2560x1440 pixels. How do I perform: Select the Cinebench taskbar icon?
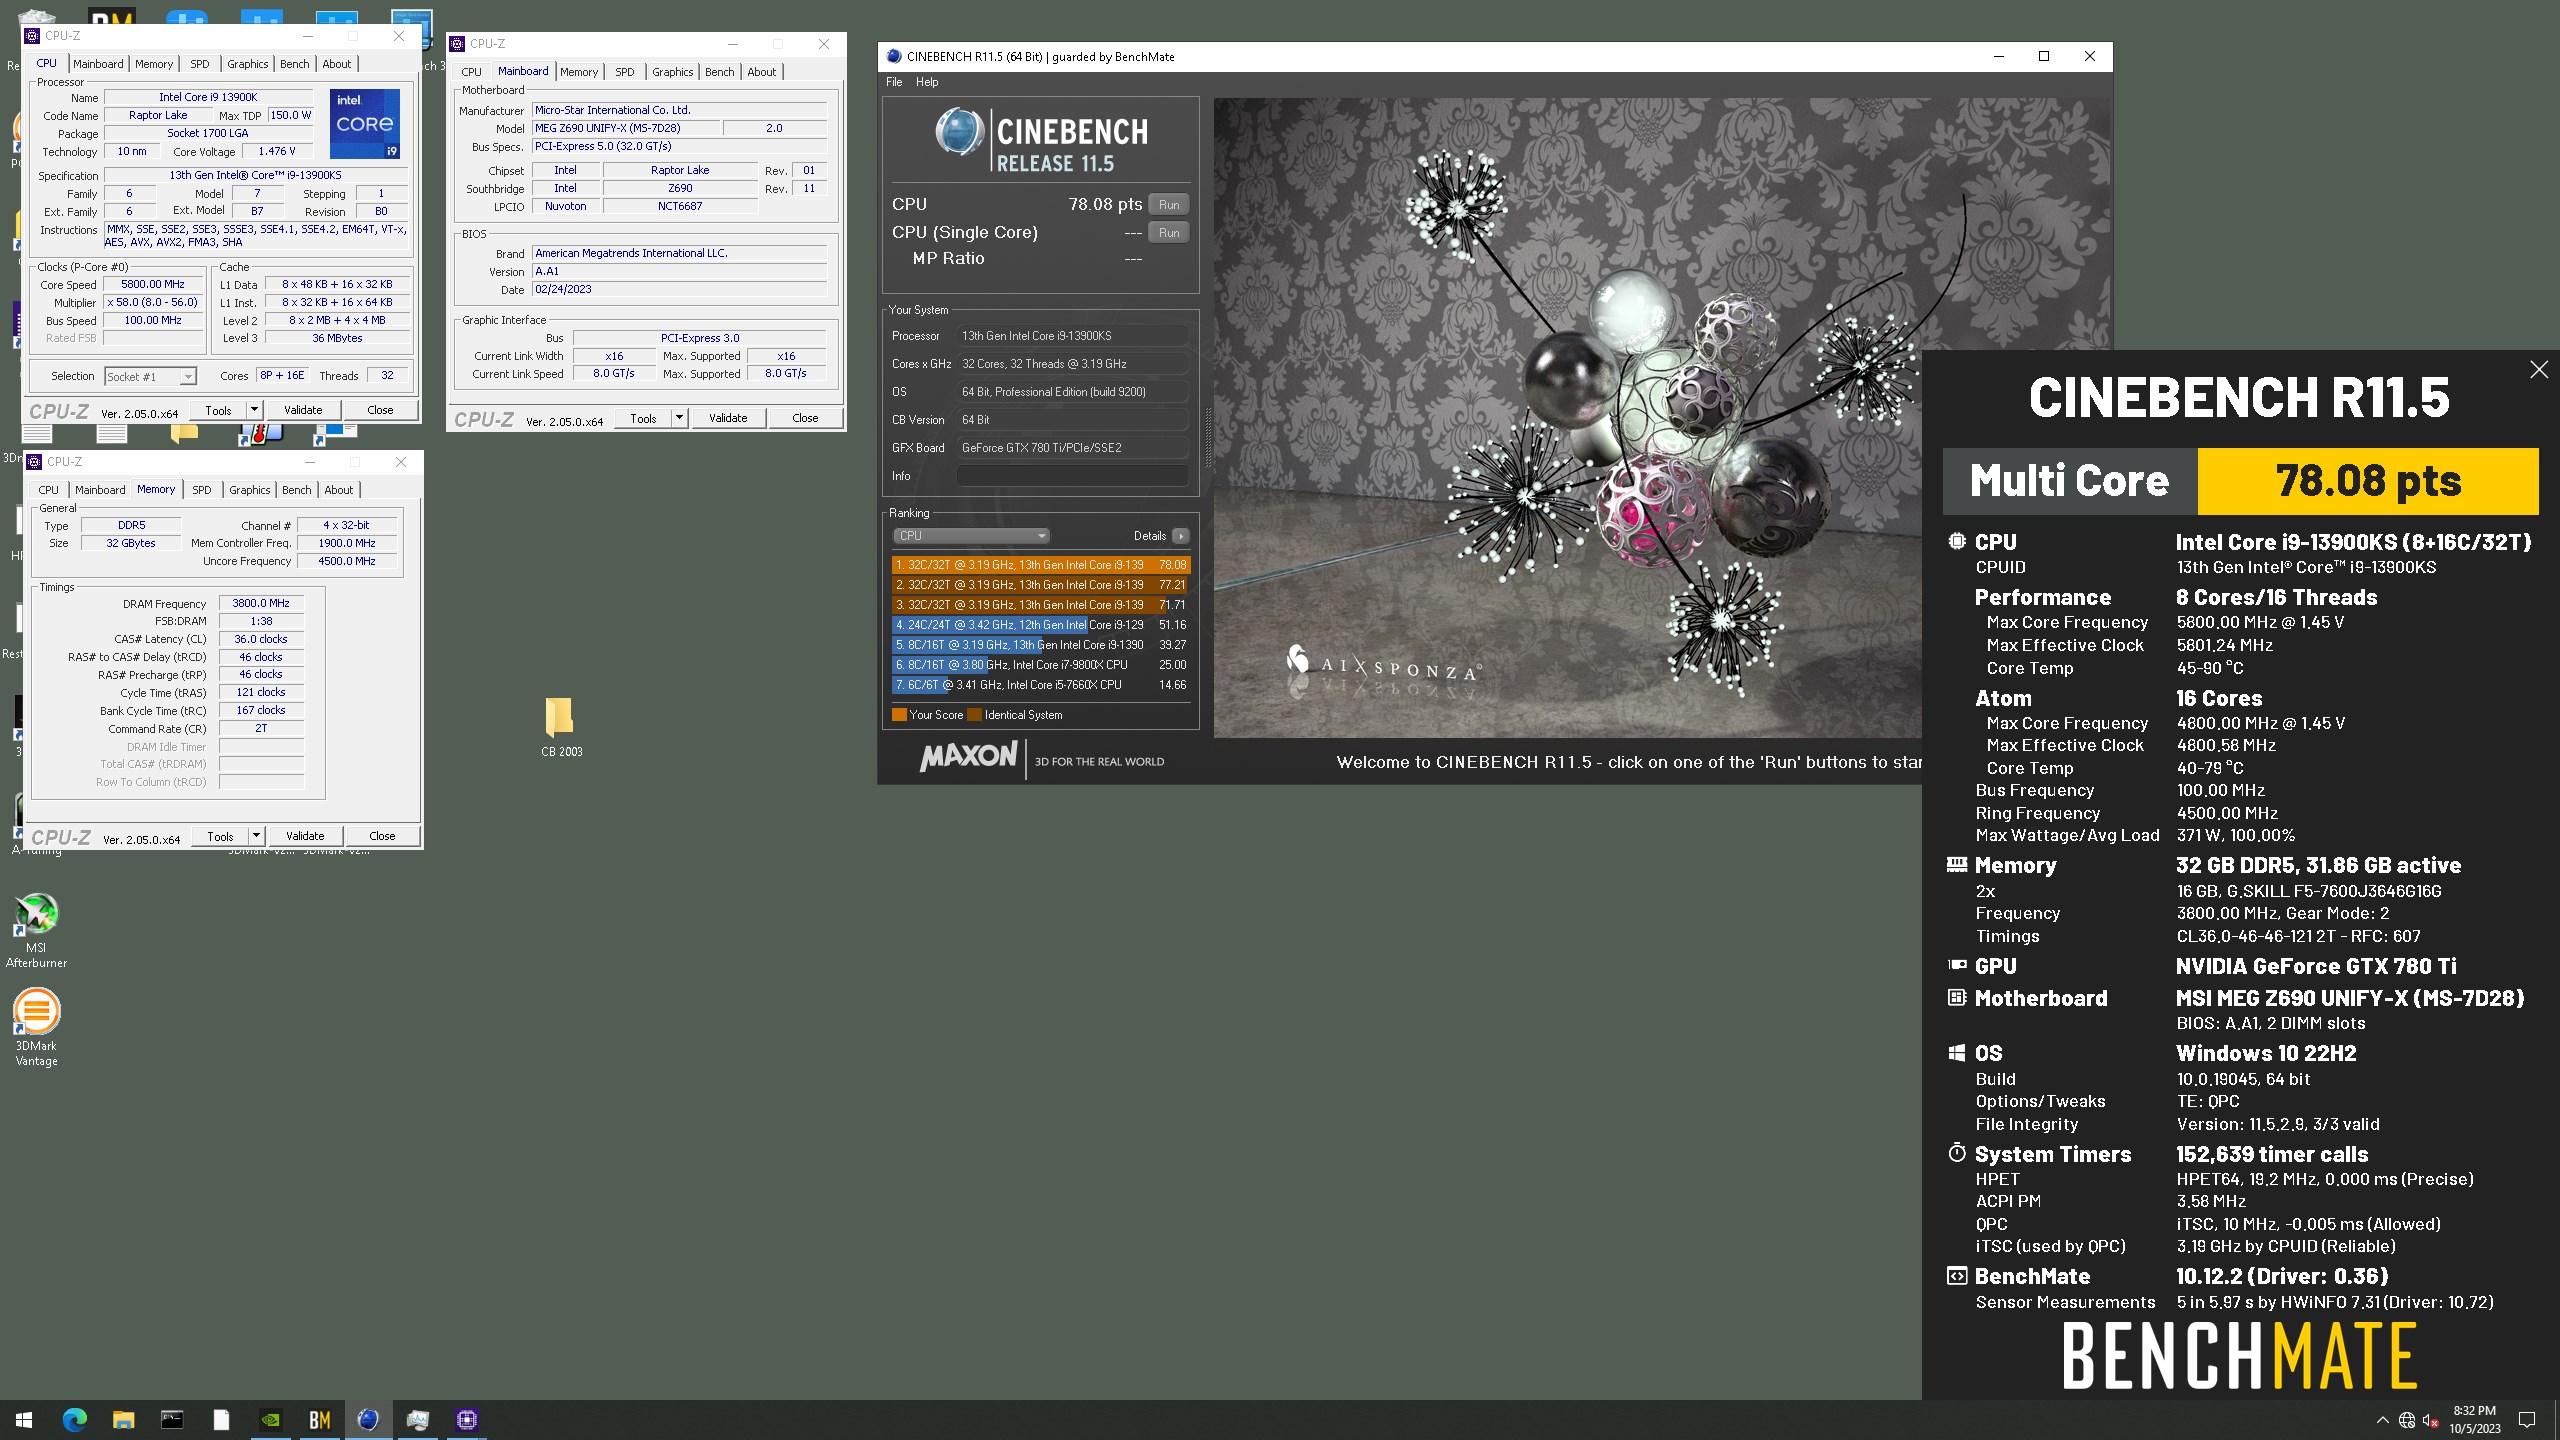(368, 1420)
